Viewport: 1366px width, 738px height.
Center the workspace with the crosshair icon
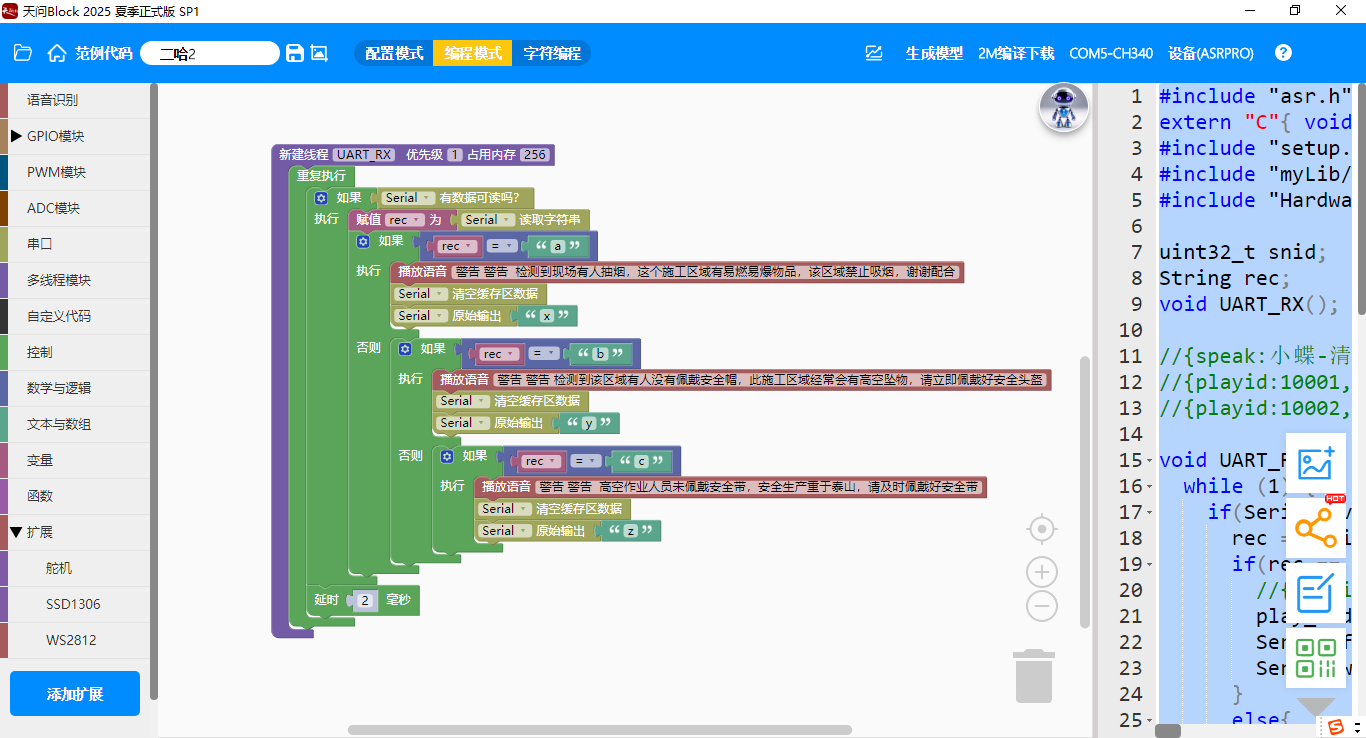pyautogui.click(x=1042, y=528)
